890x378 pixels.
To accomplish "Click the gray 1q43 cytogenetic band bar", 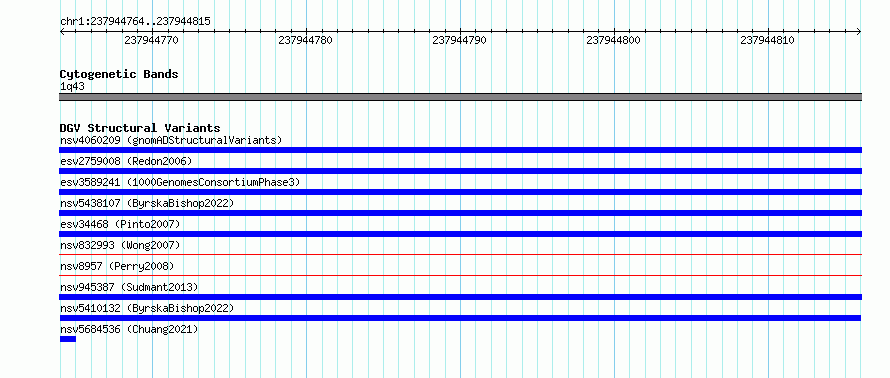I will tap(460, 97).
